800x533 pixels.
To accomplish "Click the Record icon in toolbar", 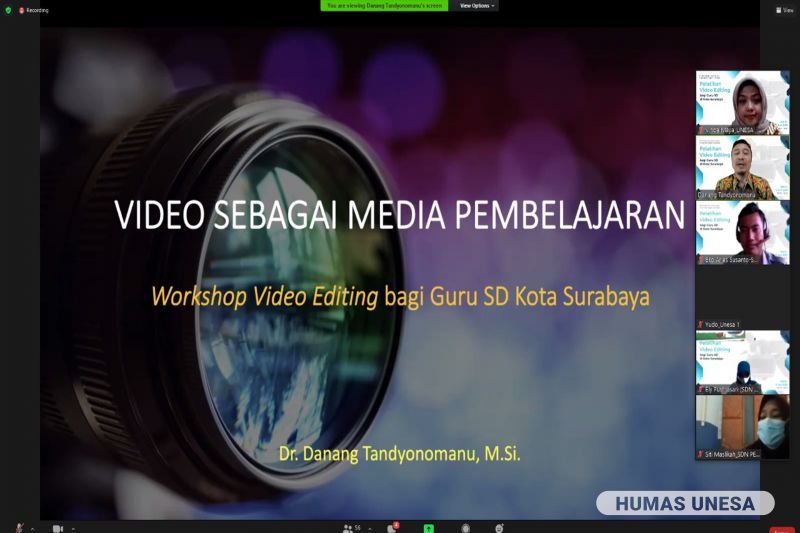I will 465,528.
